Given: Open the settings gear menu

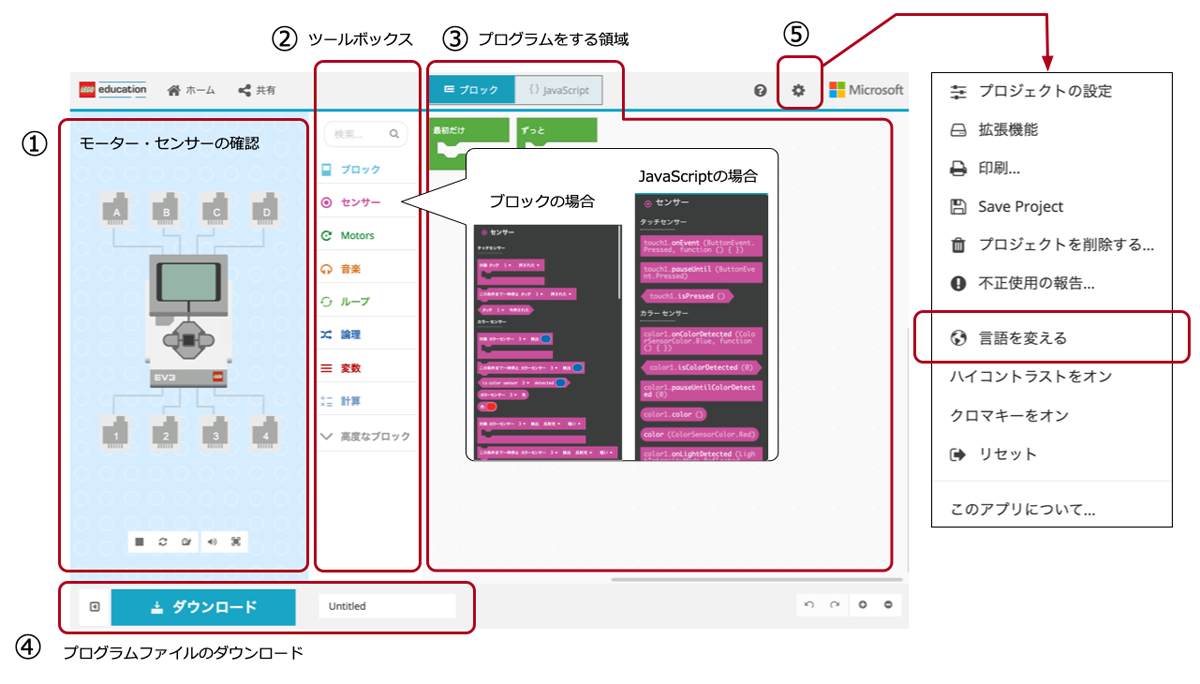Looking at the screenshot, I should click(x=798, y=90).
